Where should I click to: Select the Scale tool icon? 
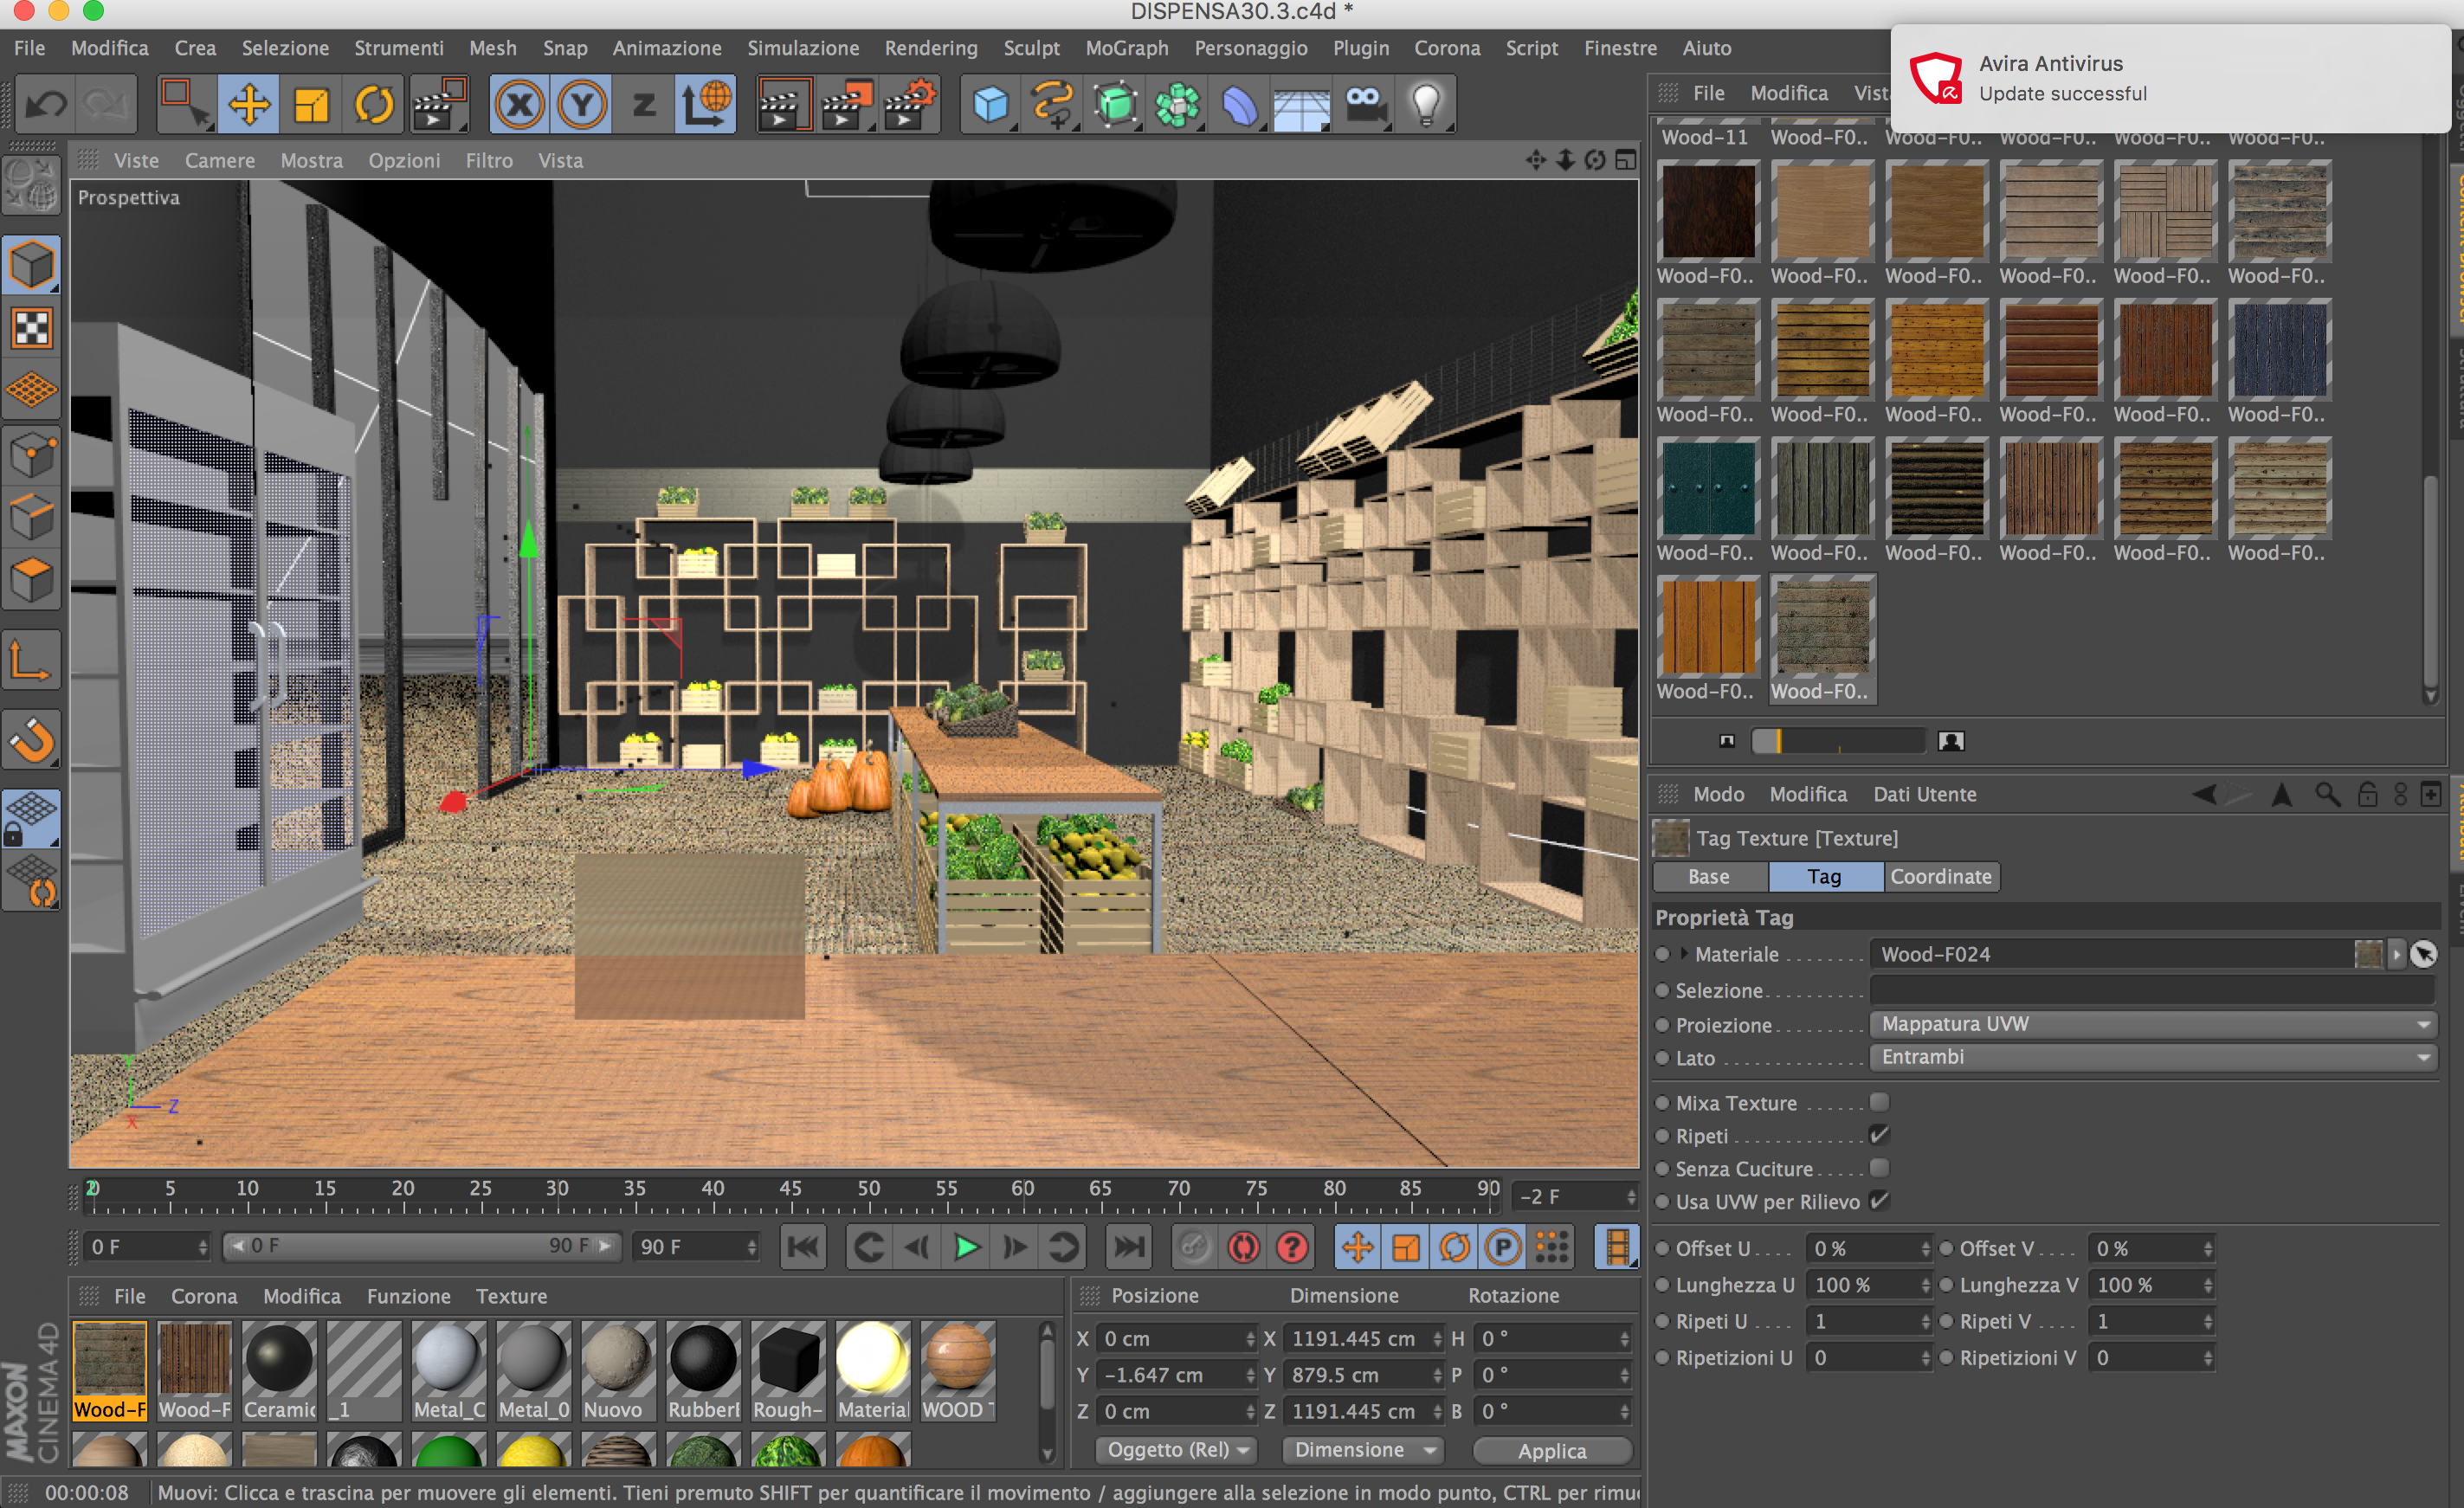click(x=311, y=104)
